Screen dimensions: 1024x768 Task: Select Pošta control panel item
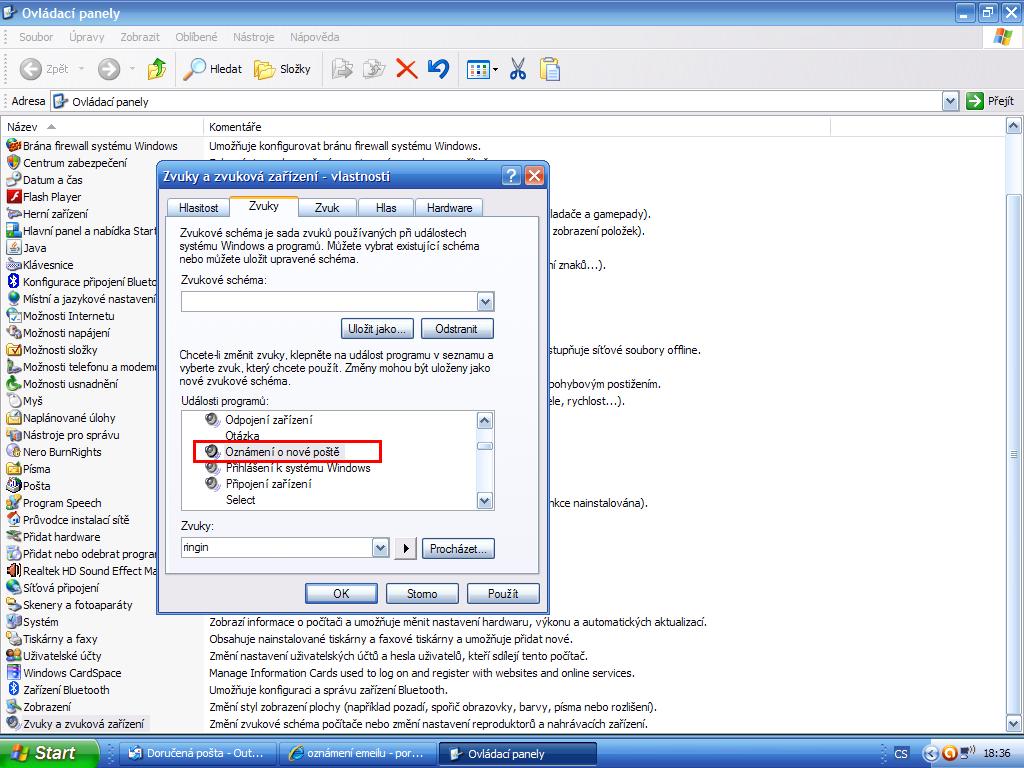[29, 486]
